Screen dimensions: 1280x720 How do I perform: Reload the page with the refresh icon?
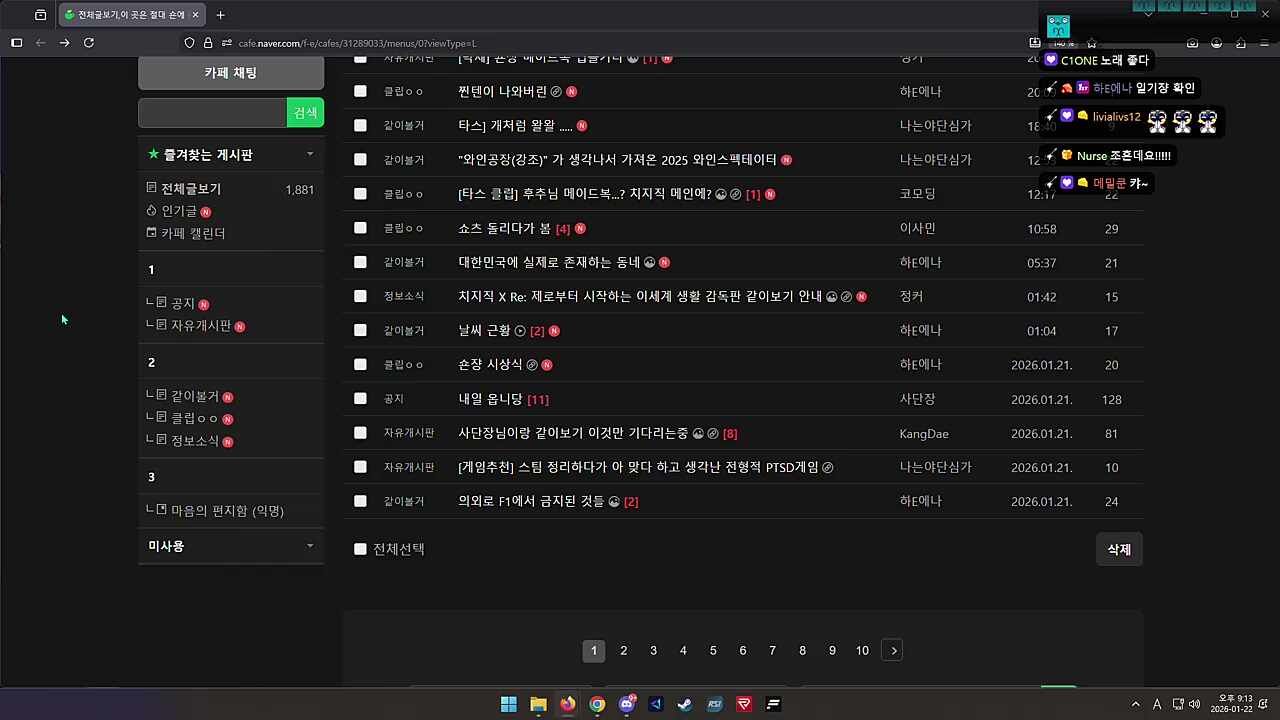(89, 43)
